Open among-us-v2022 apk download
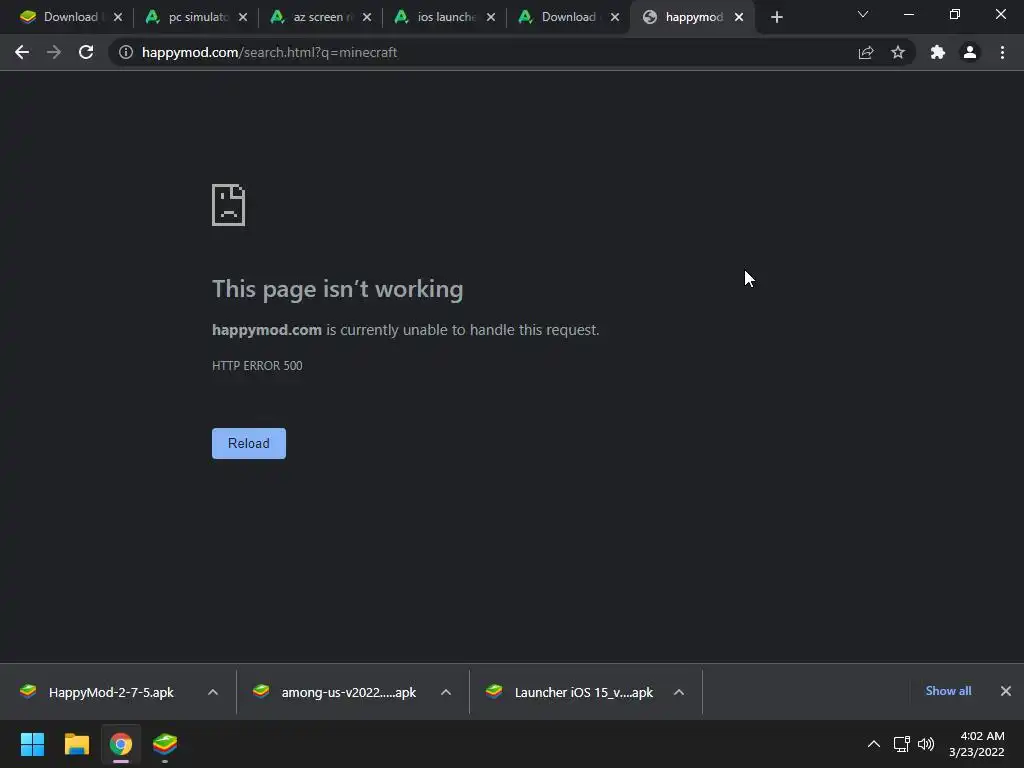1024x768 pixels. click(336, 692)
